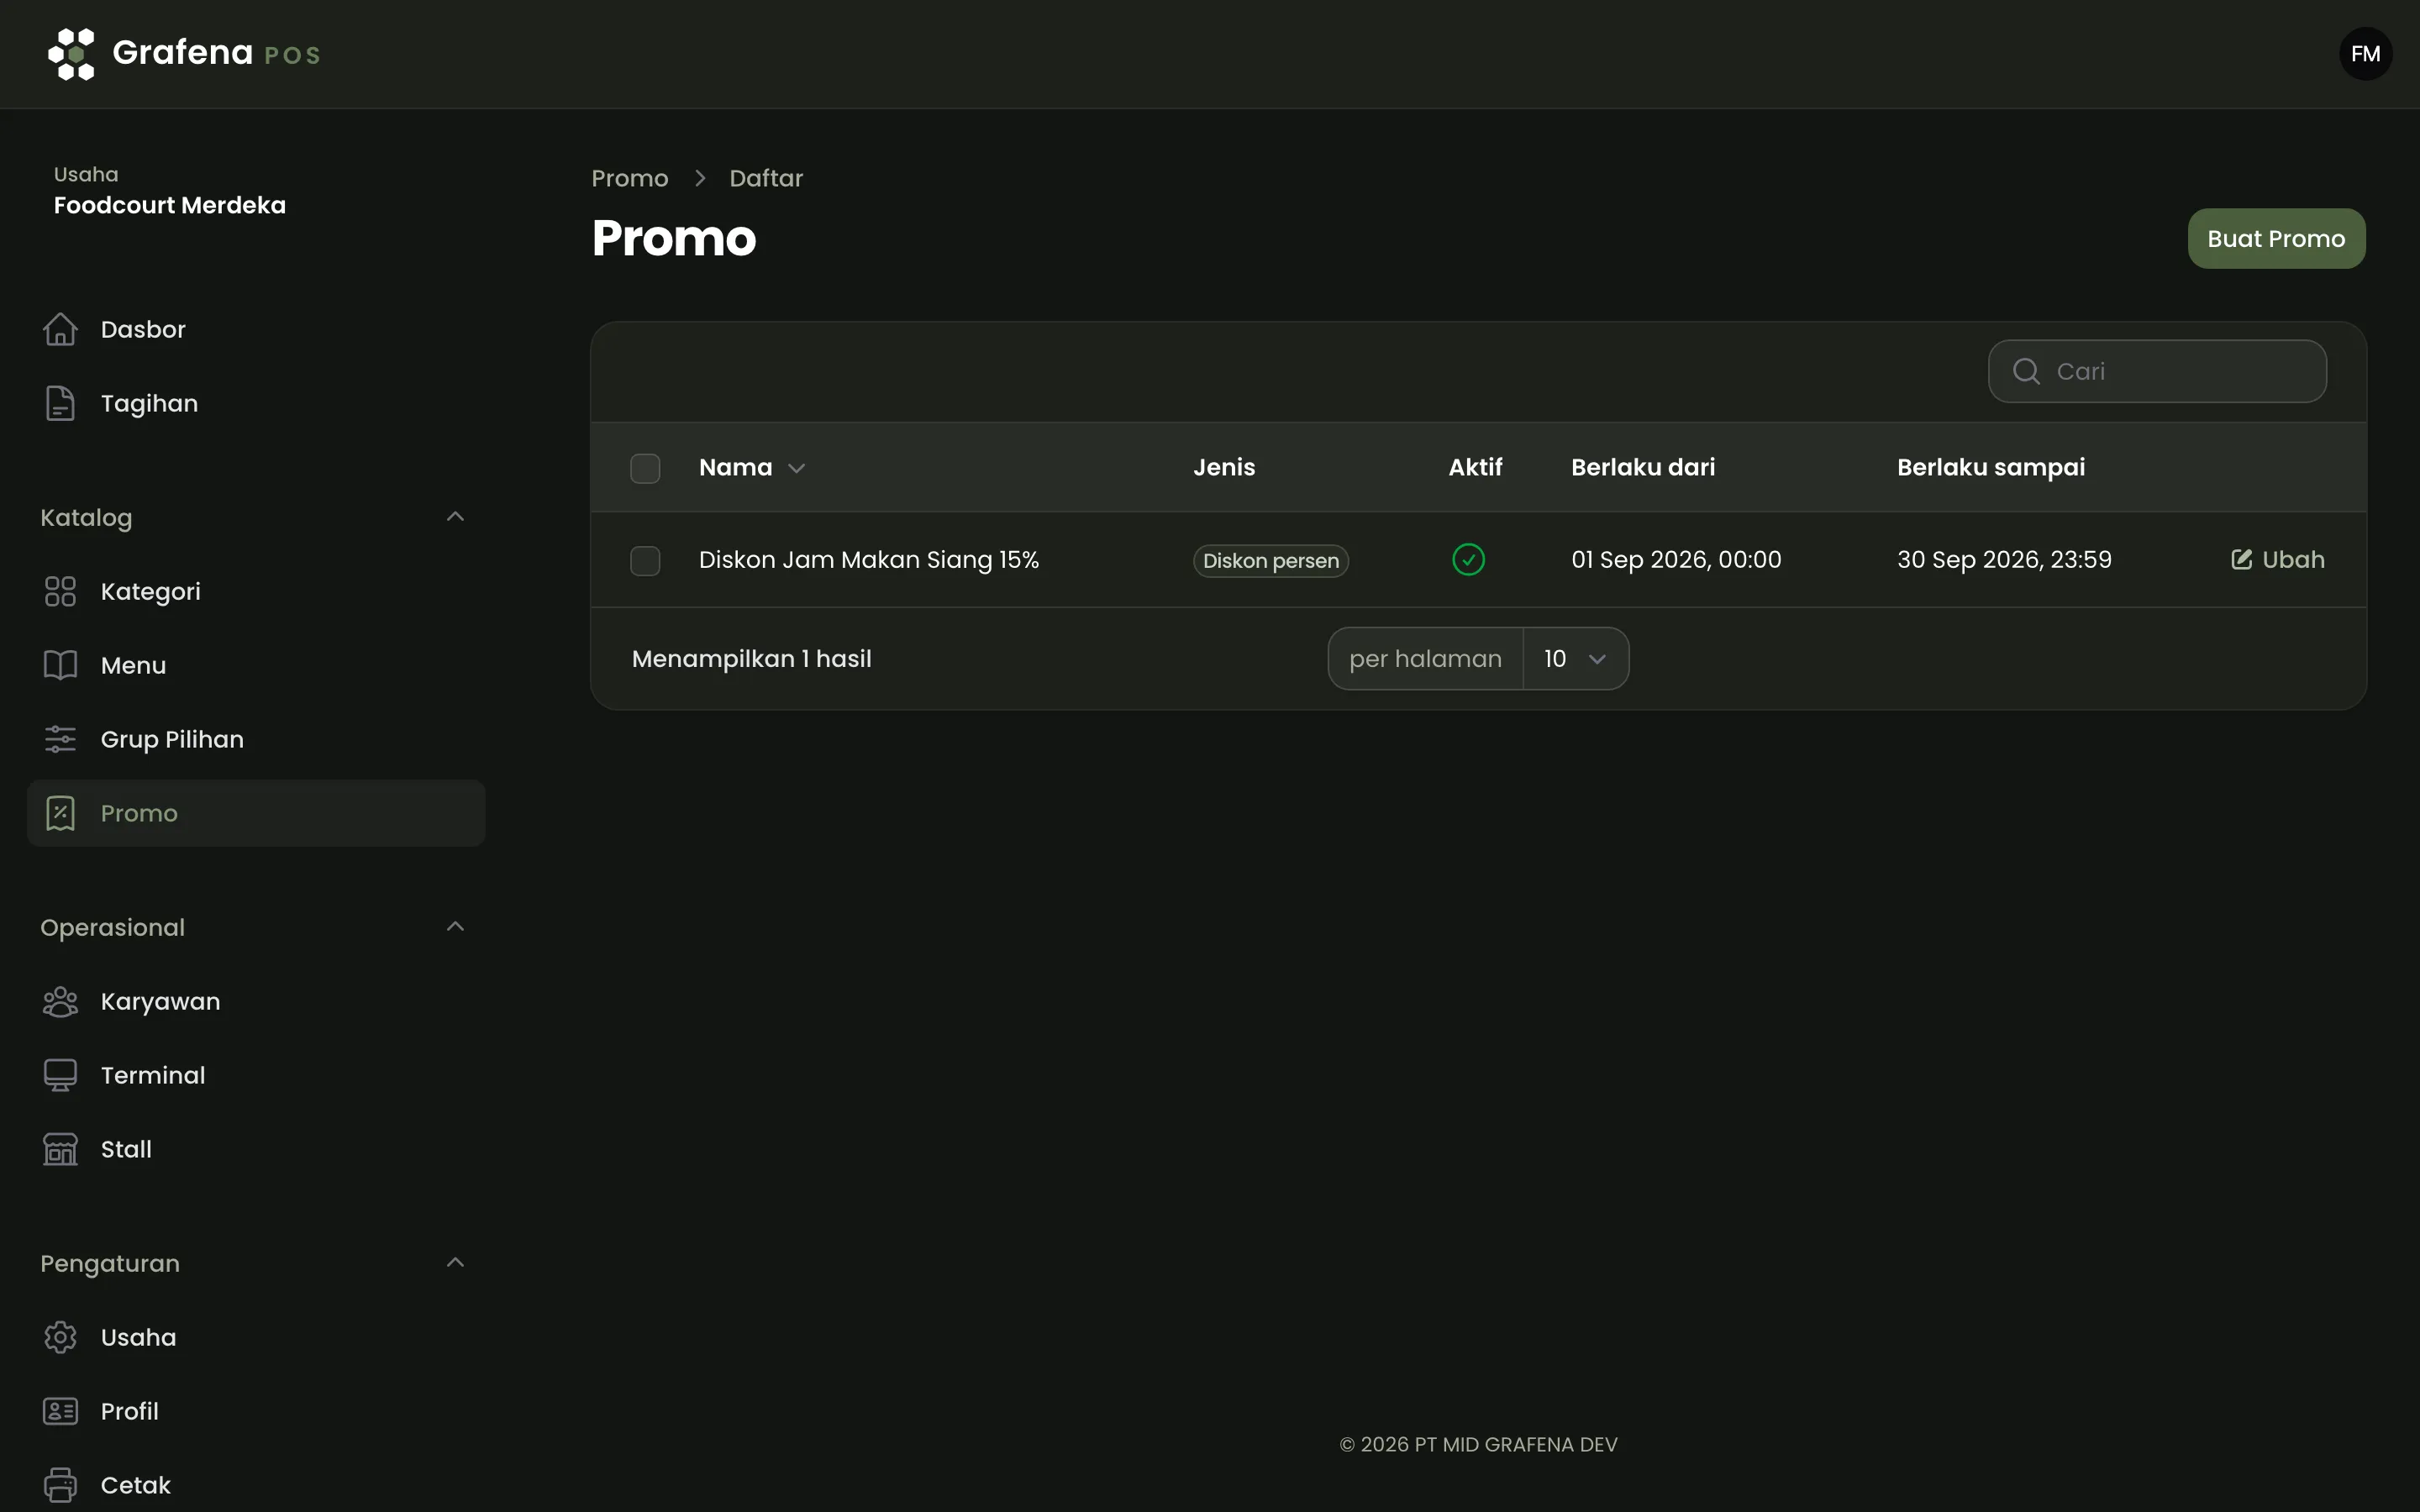Click the Ubah pencil edit icon

click(2241, 559)
